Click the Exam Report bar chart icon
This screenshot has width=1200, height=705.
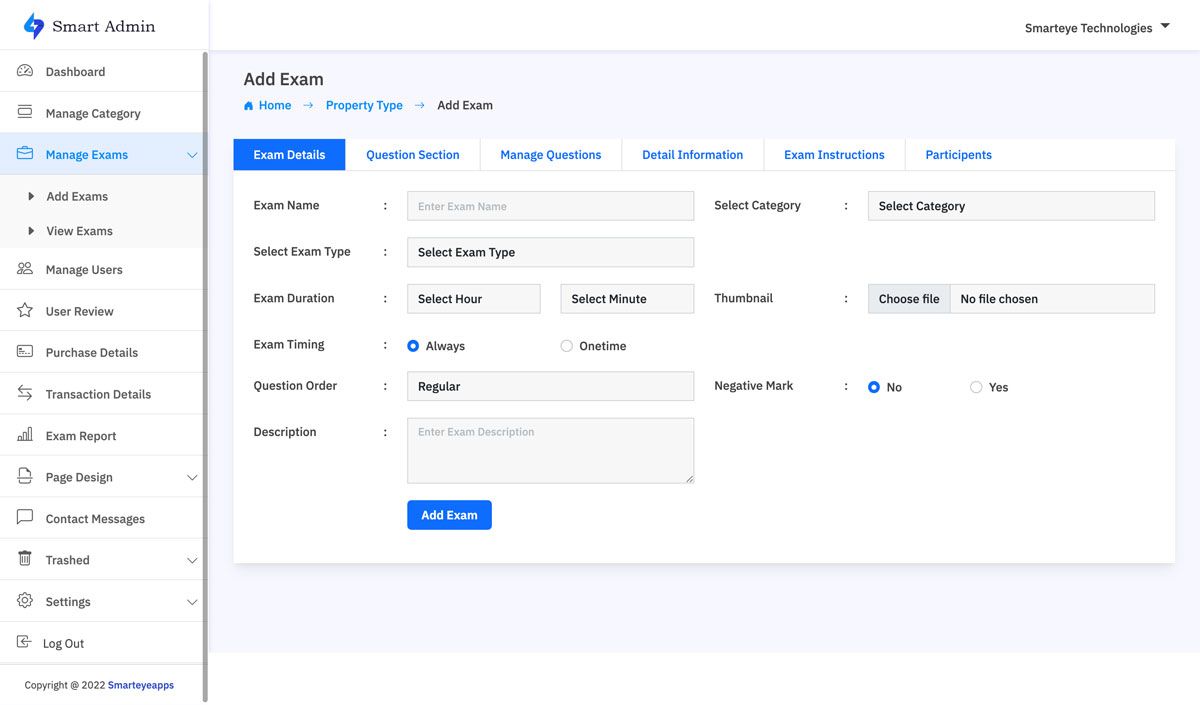coord(25,435)
